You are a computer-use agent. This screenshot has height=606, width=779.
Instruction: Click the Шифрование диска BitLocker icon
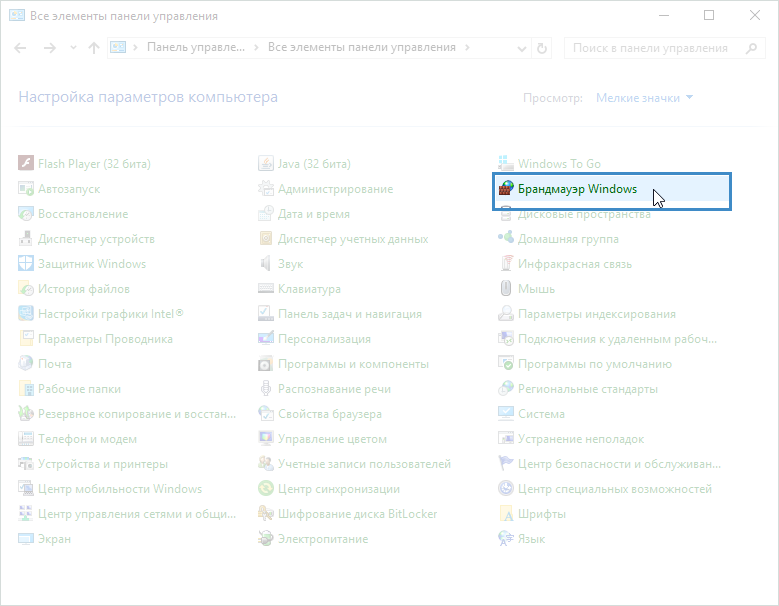coord(266,514)
